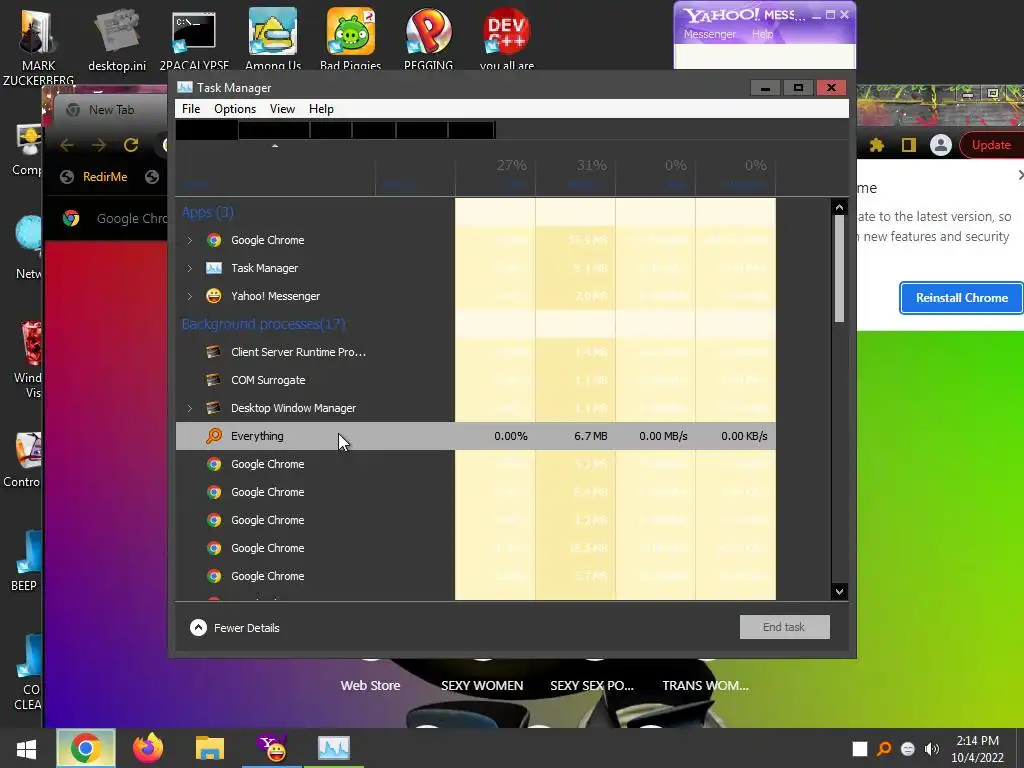The width and height of the screenshot is (1024, 768).
Task: Open the Windows Start button
Action: tap(26, 748)
